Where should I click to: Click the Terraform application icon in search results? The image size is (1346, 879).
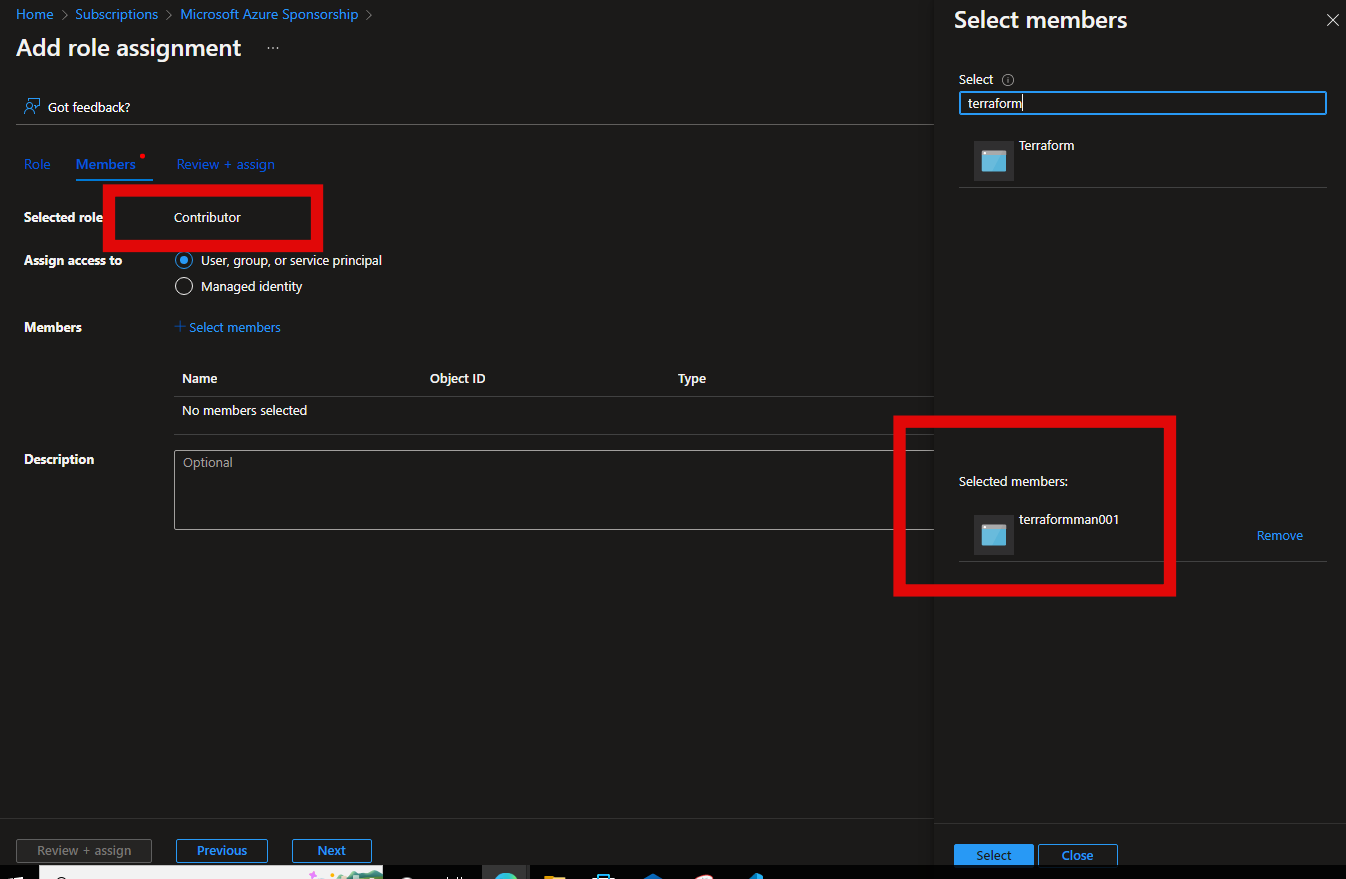(x=994, y=161)
